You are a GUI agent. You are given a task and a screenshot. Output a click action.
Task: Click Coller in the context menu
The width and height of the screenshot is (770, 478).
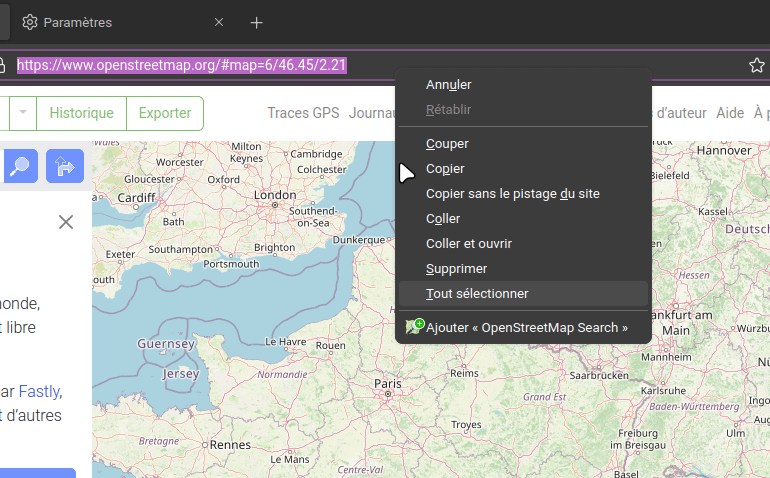click(x=443, y=219)
